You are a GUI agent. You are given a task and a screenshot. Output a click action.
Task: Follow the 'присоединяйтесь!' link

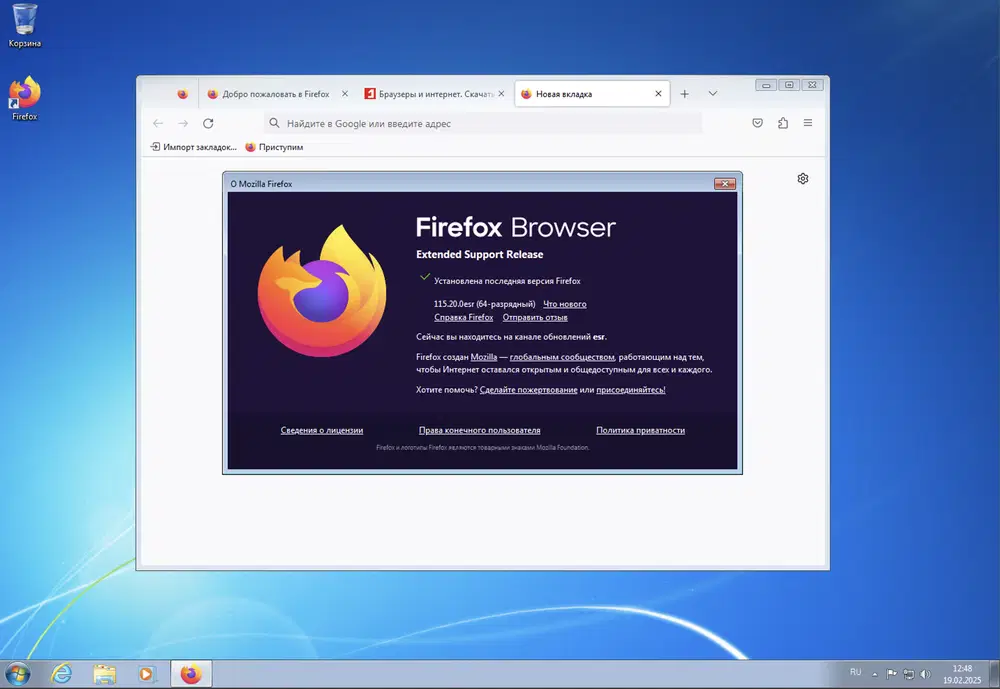tap(630, 389)
